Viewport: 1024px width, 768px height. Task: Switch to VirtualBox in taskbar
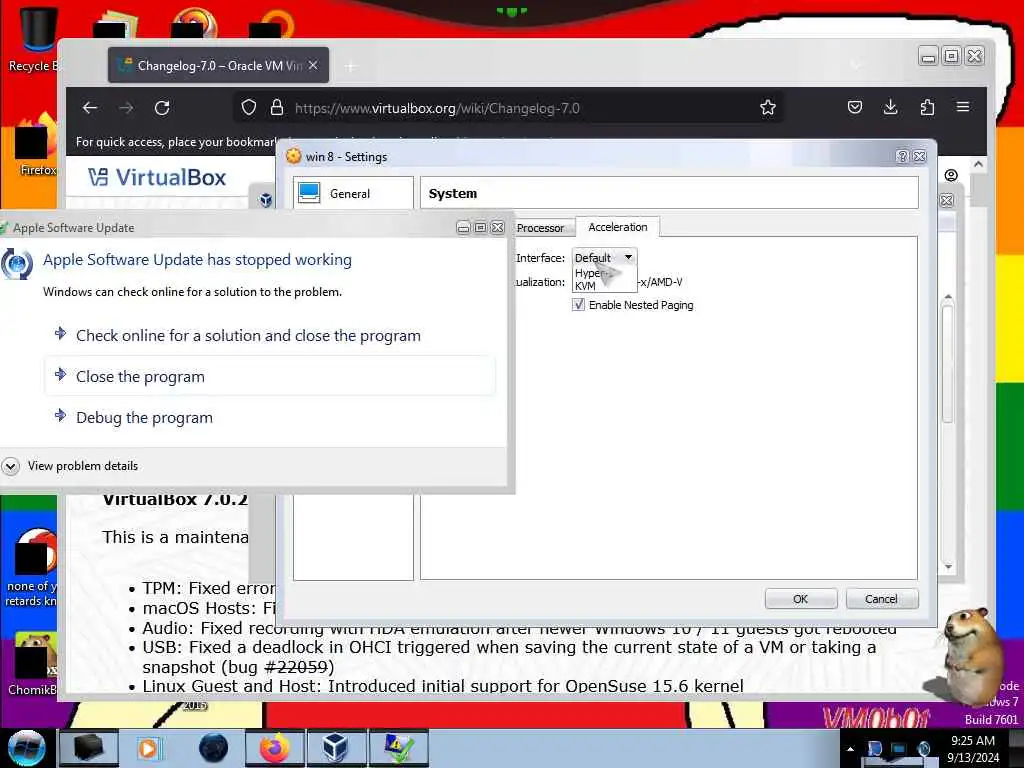(335, 748)
